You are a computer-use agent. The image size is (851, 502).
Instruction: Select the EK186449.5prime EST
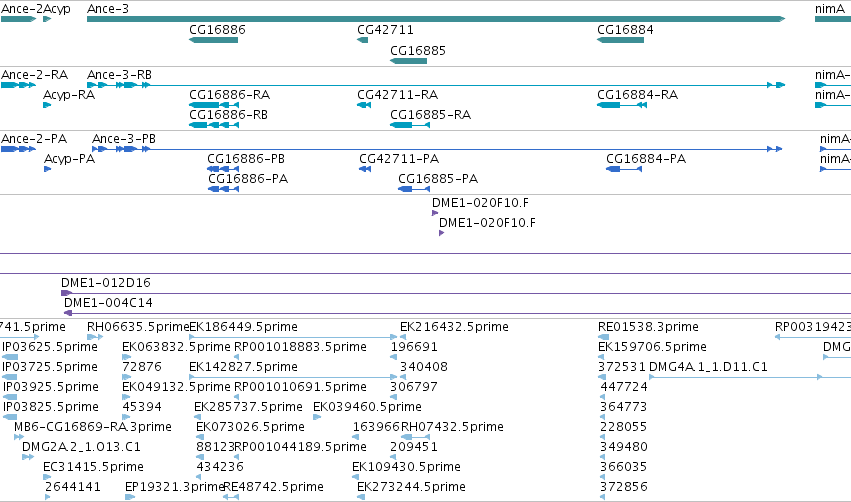click(x=293, y=338)
